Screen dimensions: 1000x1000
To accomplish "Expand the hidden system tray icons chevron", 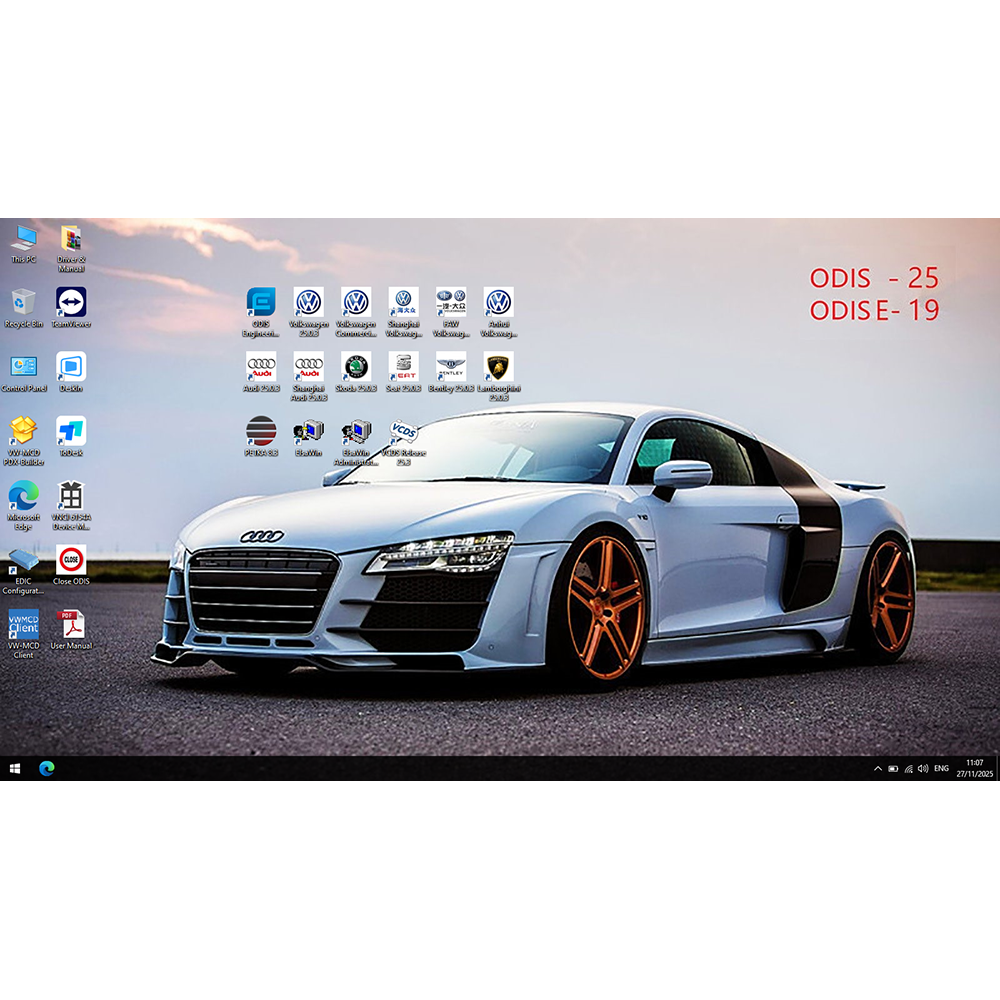I will [878, 769].
